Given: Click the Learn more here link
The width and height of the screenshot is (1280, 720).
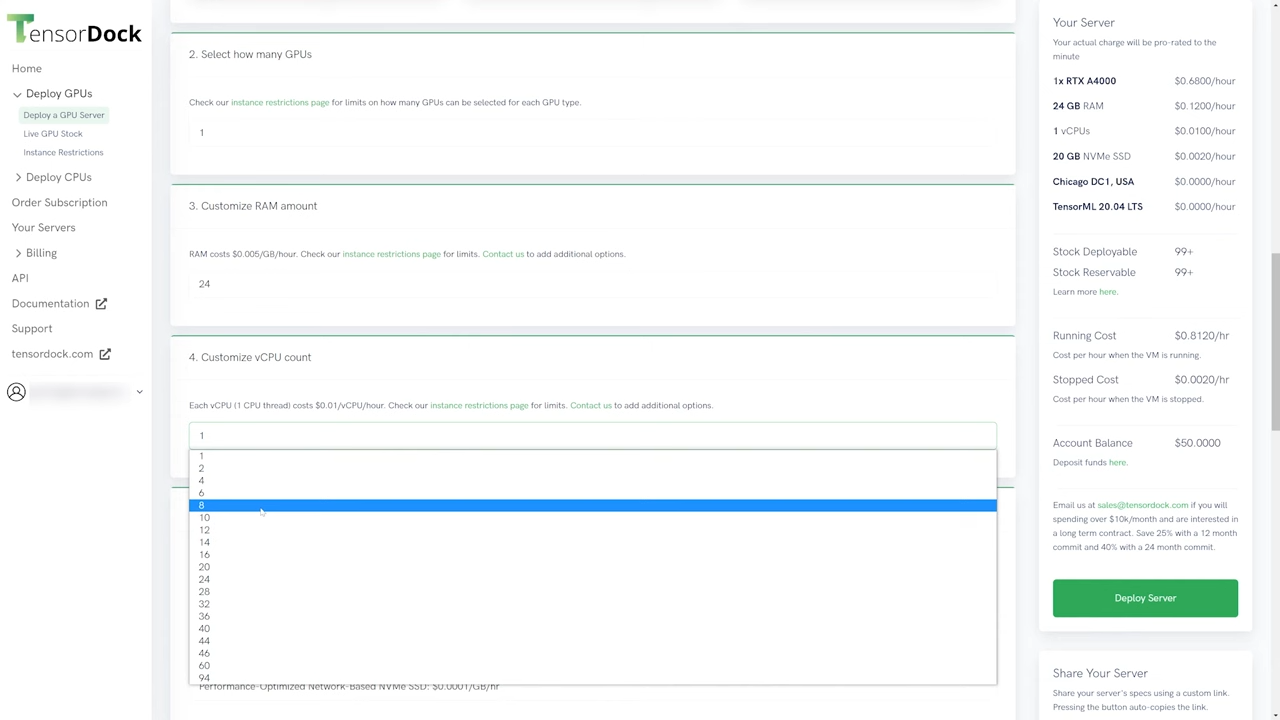Looking at the screenshot, I should click(x=1108, y=292).
